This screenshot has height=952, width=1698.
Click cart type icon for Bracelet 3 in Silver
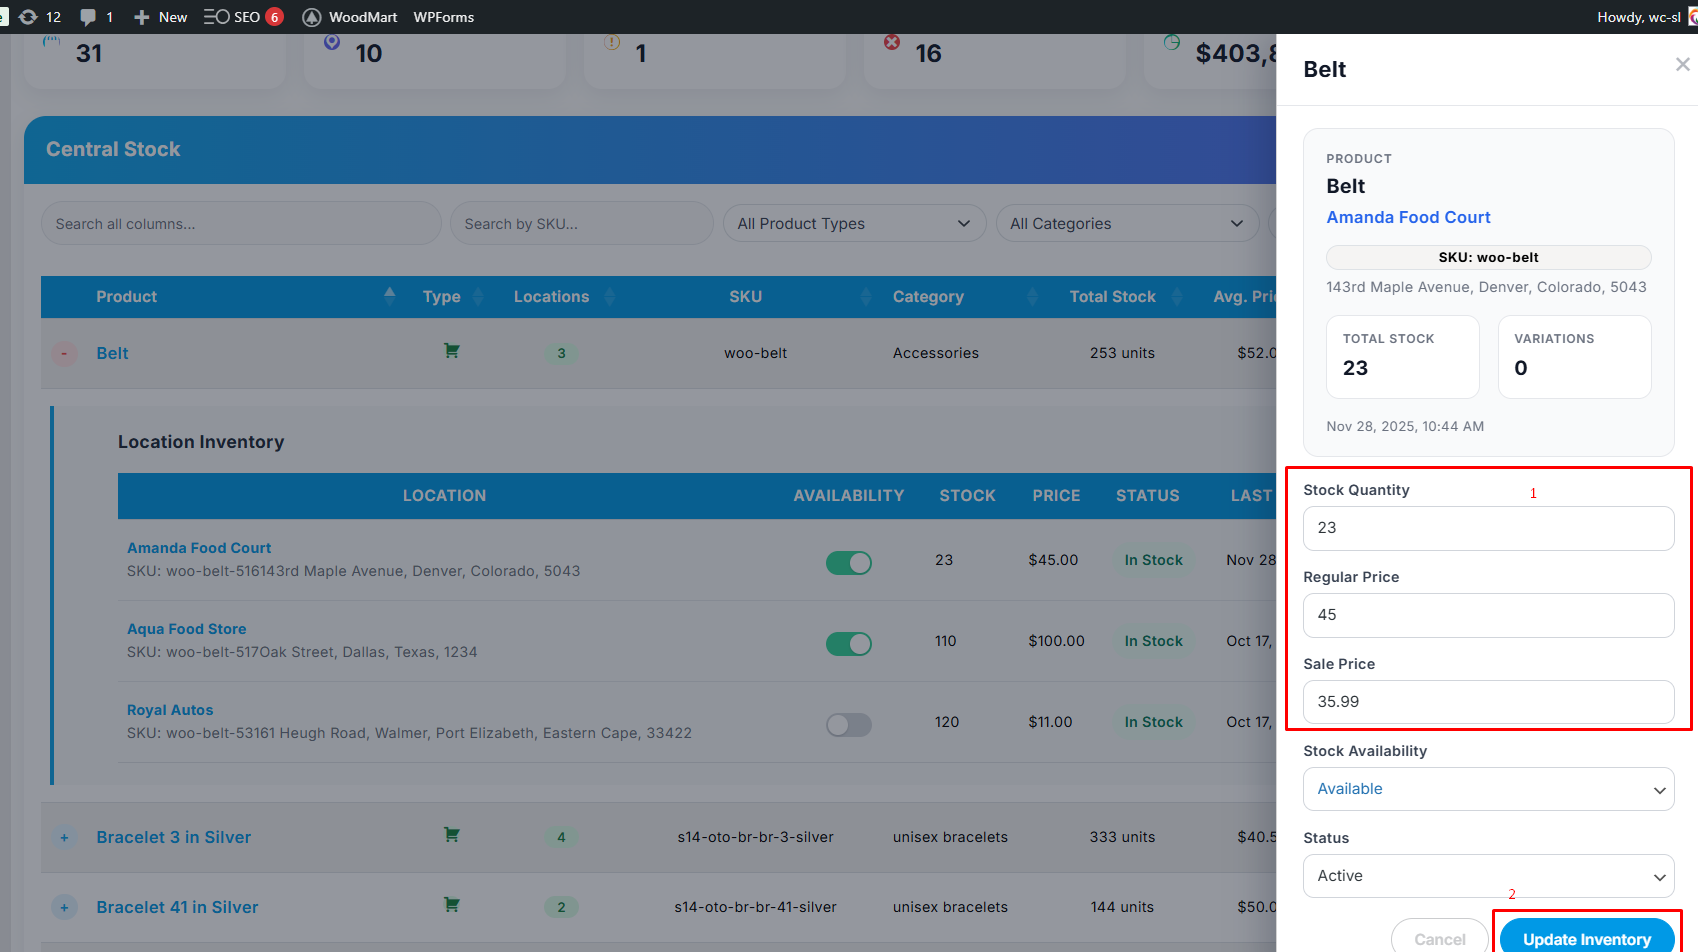[452, 835]
